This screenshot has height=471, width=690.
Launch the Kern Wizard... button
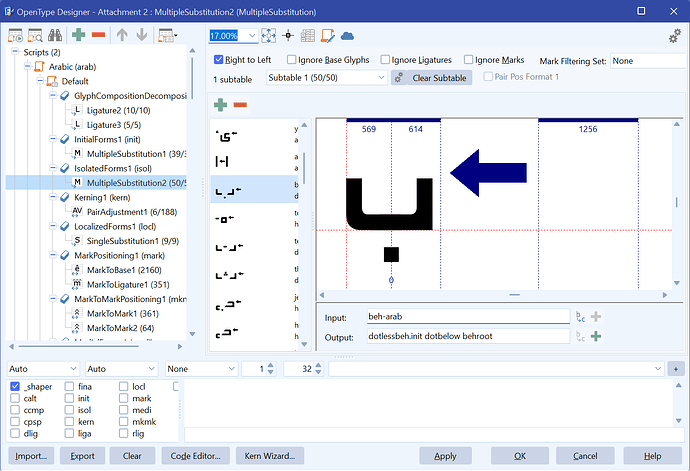tap(270, 456)
